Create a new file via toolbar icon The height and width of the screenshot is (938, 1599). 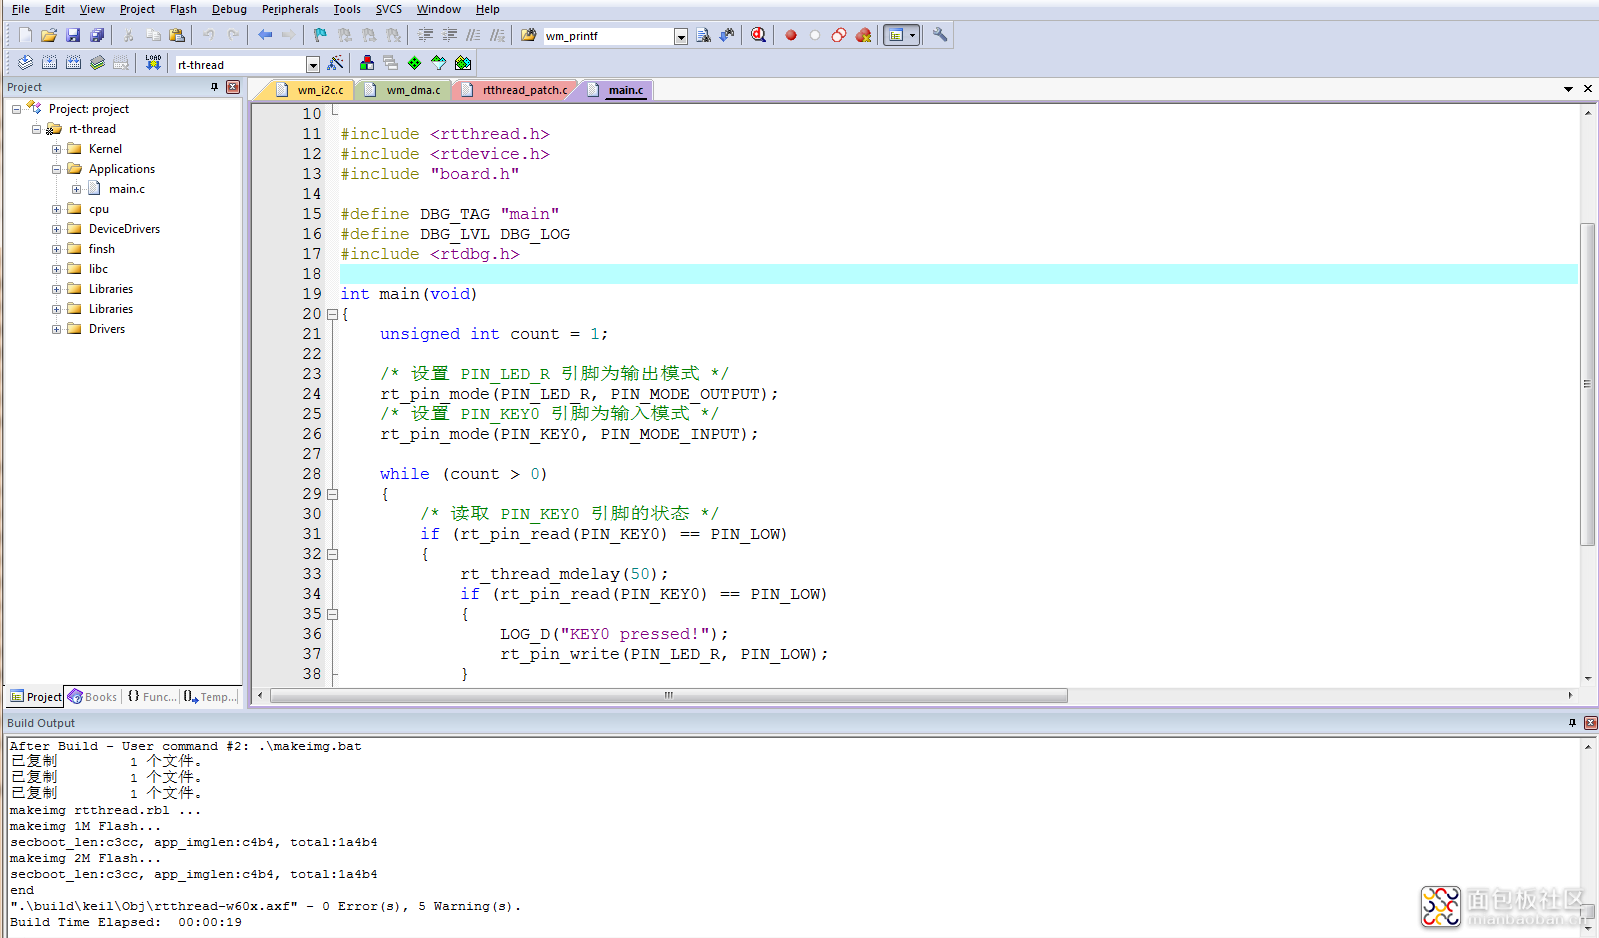[x=26, y=35]
